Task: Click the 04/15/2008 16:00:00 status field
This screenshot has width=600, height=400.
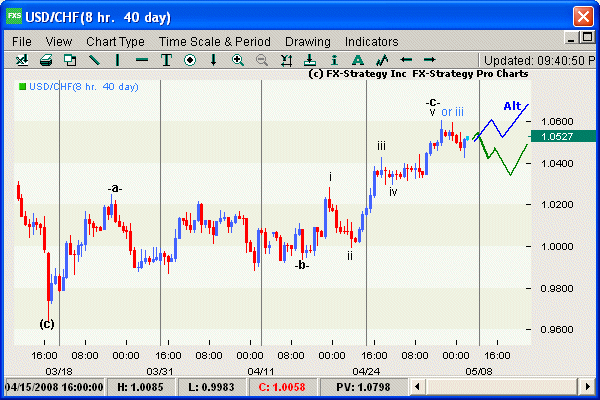Action: click(54, 387)
